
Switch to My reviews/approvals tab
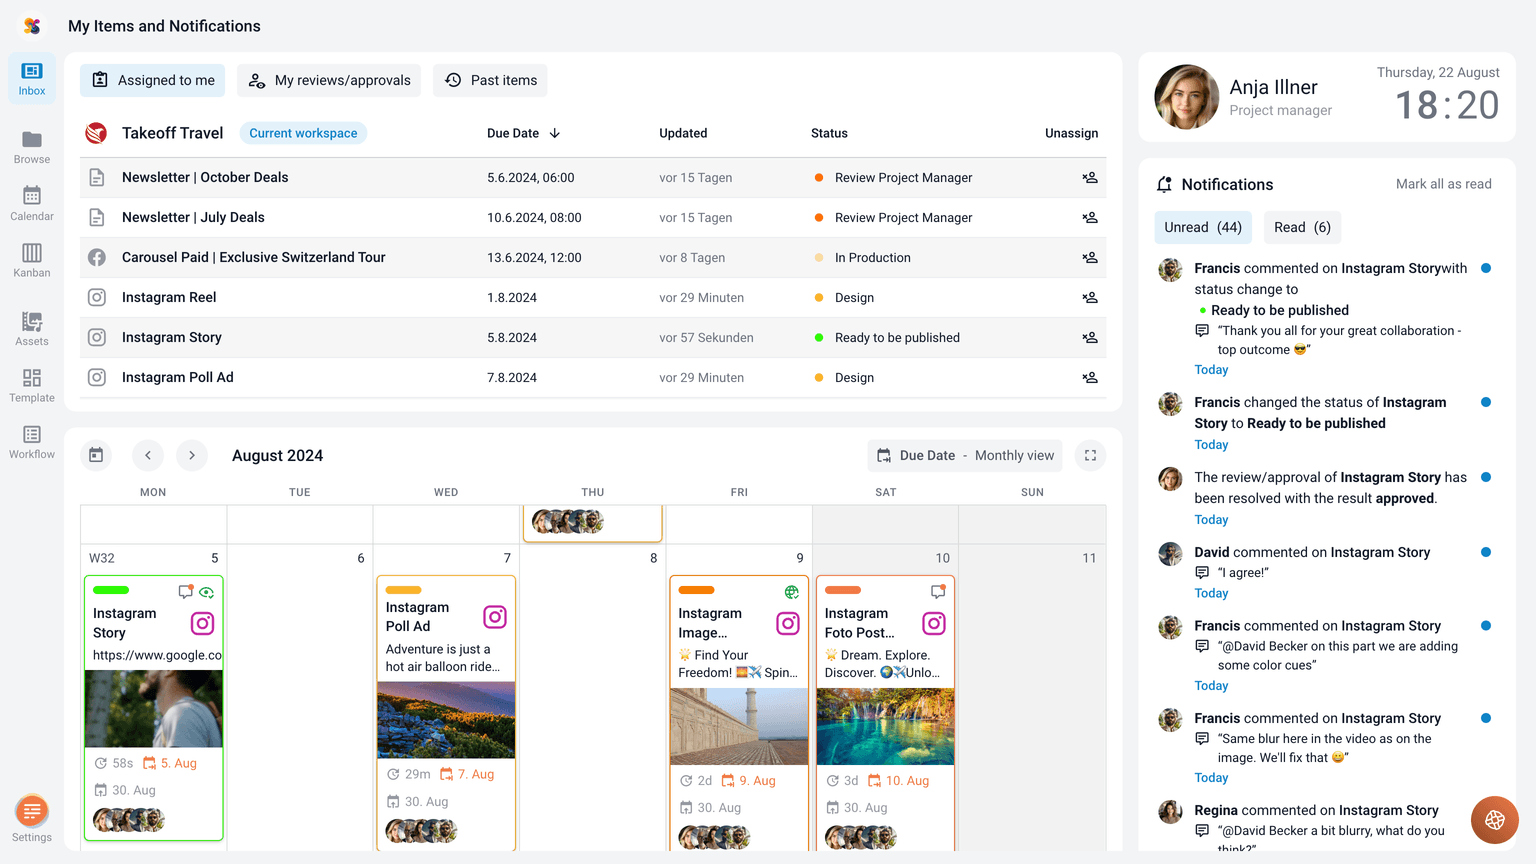(x=329, y=80)
